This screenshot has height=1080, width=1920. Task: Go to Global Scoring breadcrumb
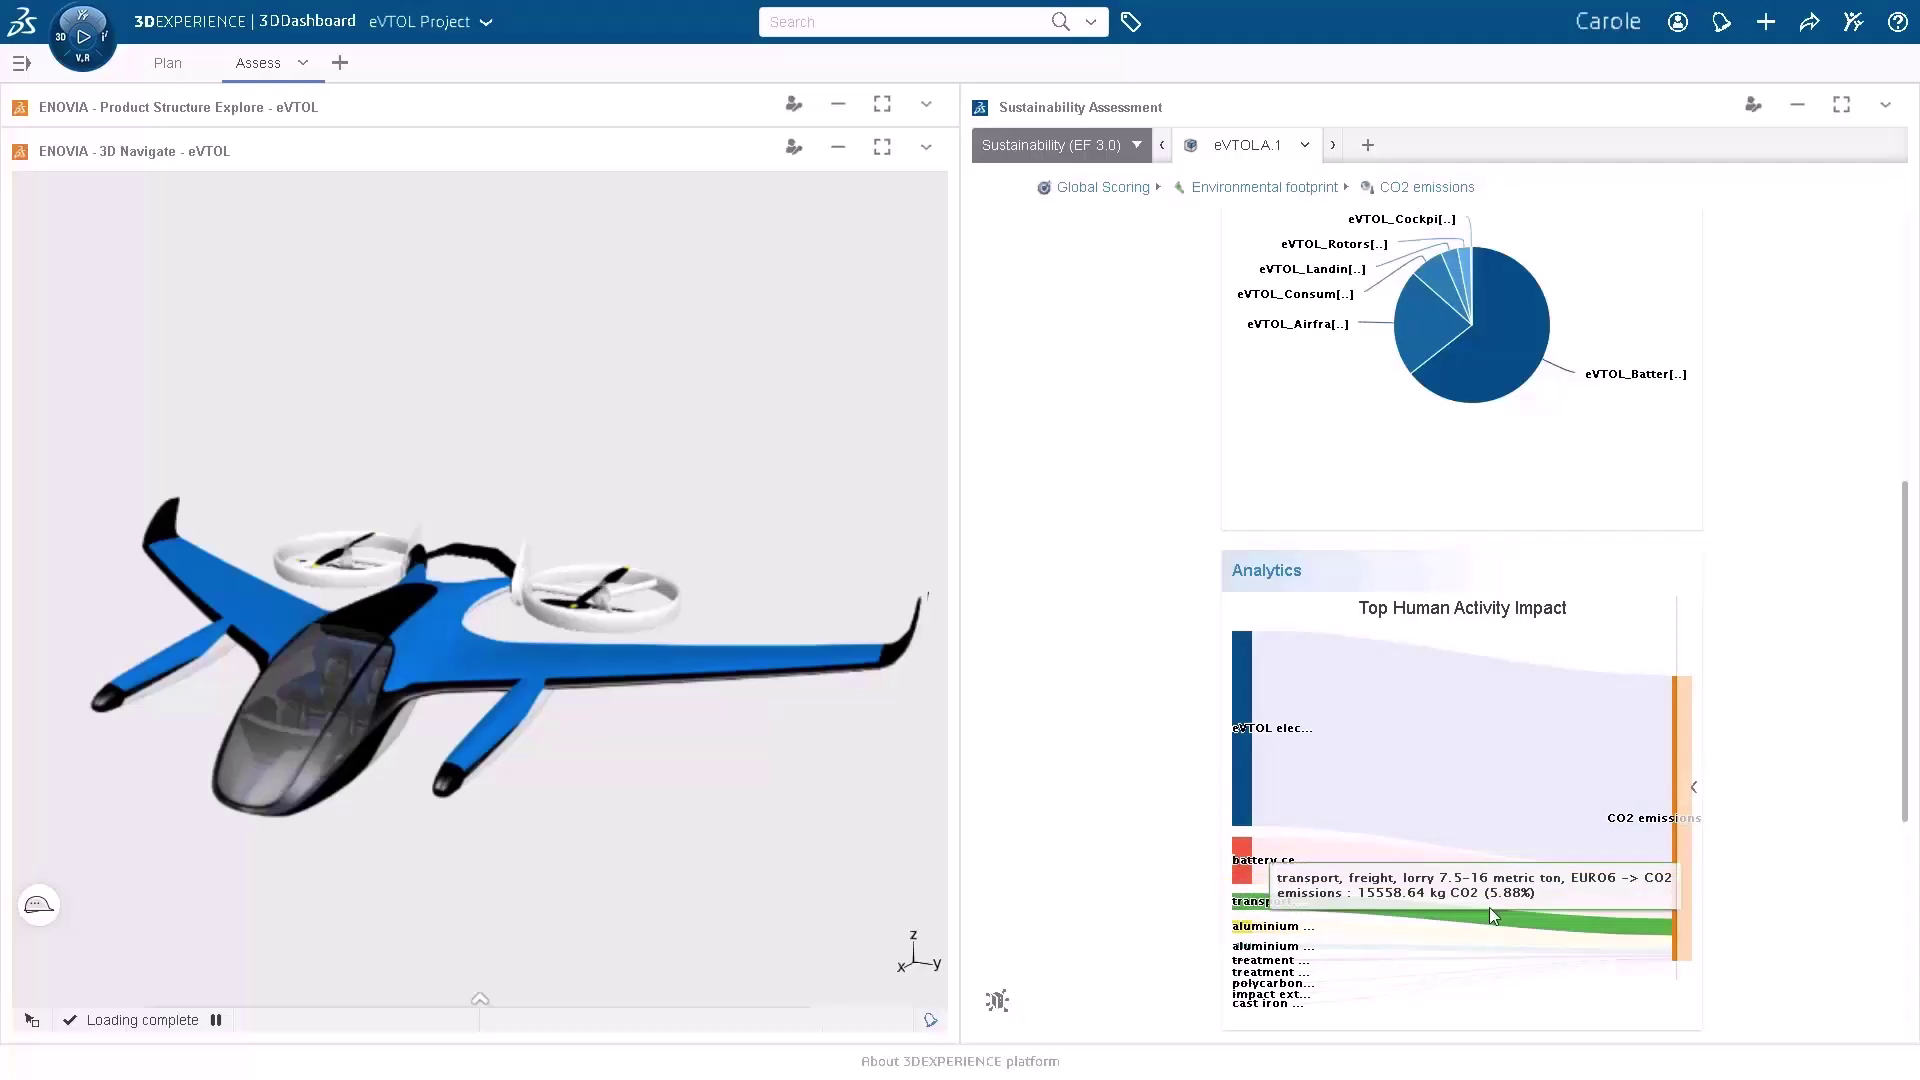1102,187
